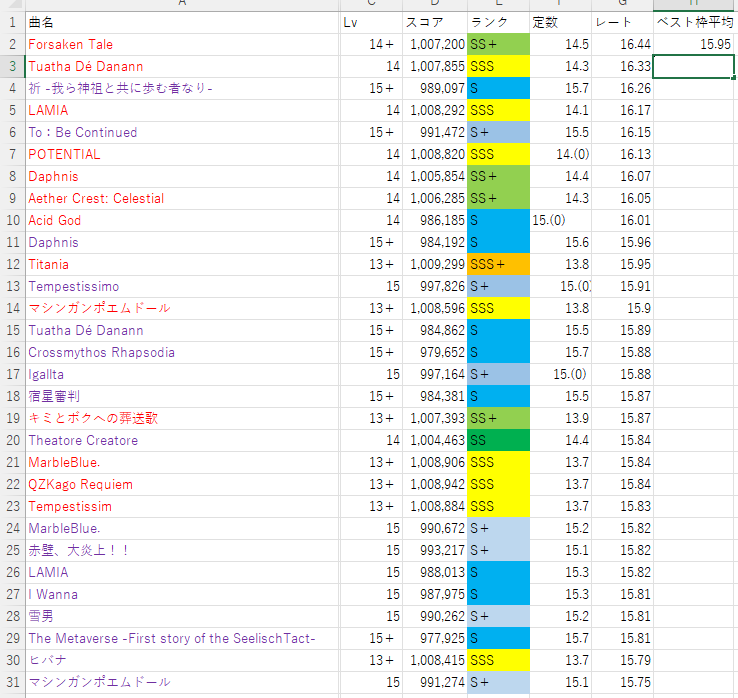Click the "Acid God" song name
Screen dimensions: 738x698
point(54,220)
